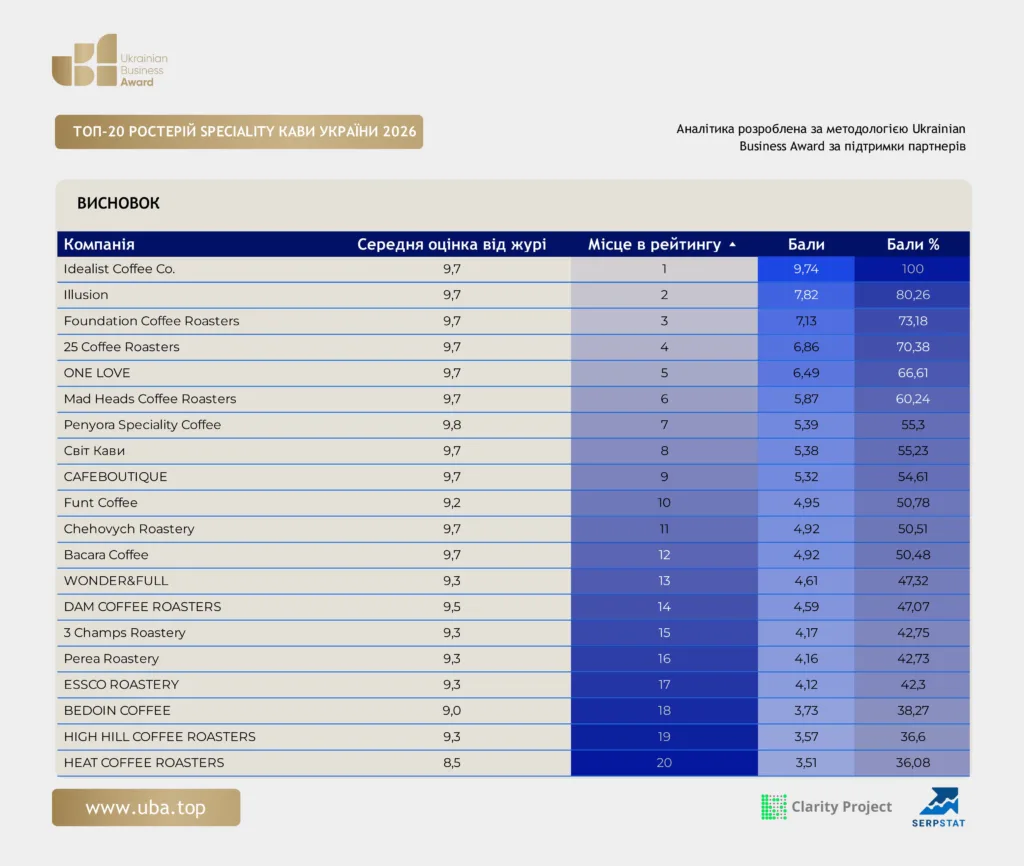The image size is (1024, 866).
Task: Click the 3,57 points cell
Action: (806, 737)
